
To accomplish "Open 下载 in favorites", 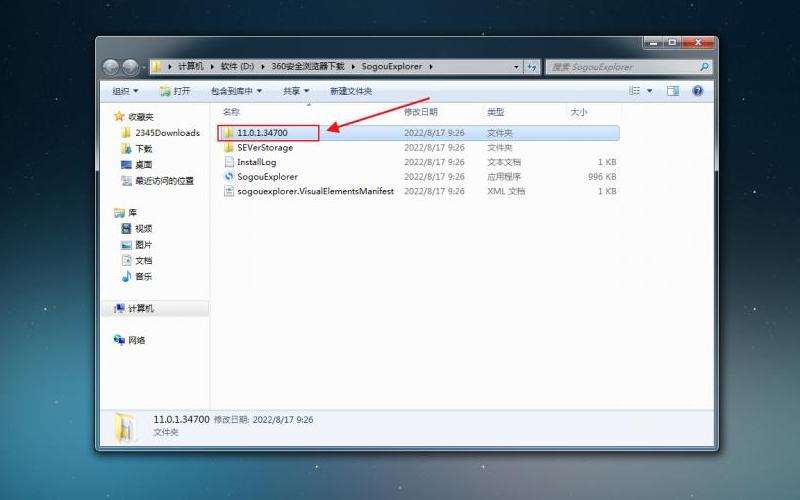I will [137, 148].
